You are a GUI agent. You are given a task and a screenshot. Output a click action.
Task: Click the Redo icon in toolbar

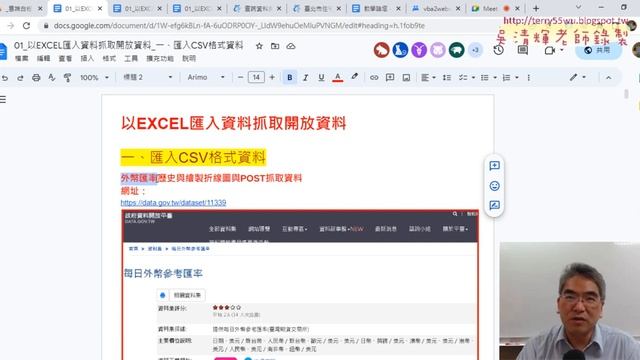click(20, 78)
